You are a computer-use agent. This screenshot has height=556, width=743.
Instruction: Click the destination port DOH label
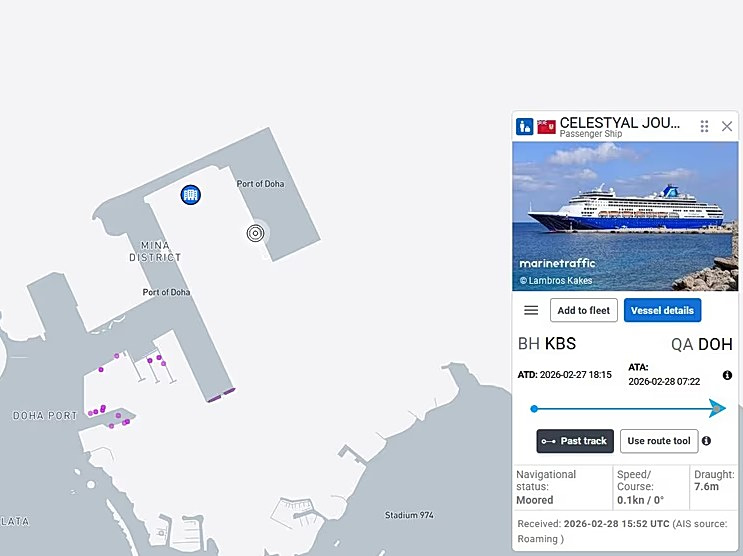tap(715, 344)
